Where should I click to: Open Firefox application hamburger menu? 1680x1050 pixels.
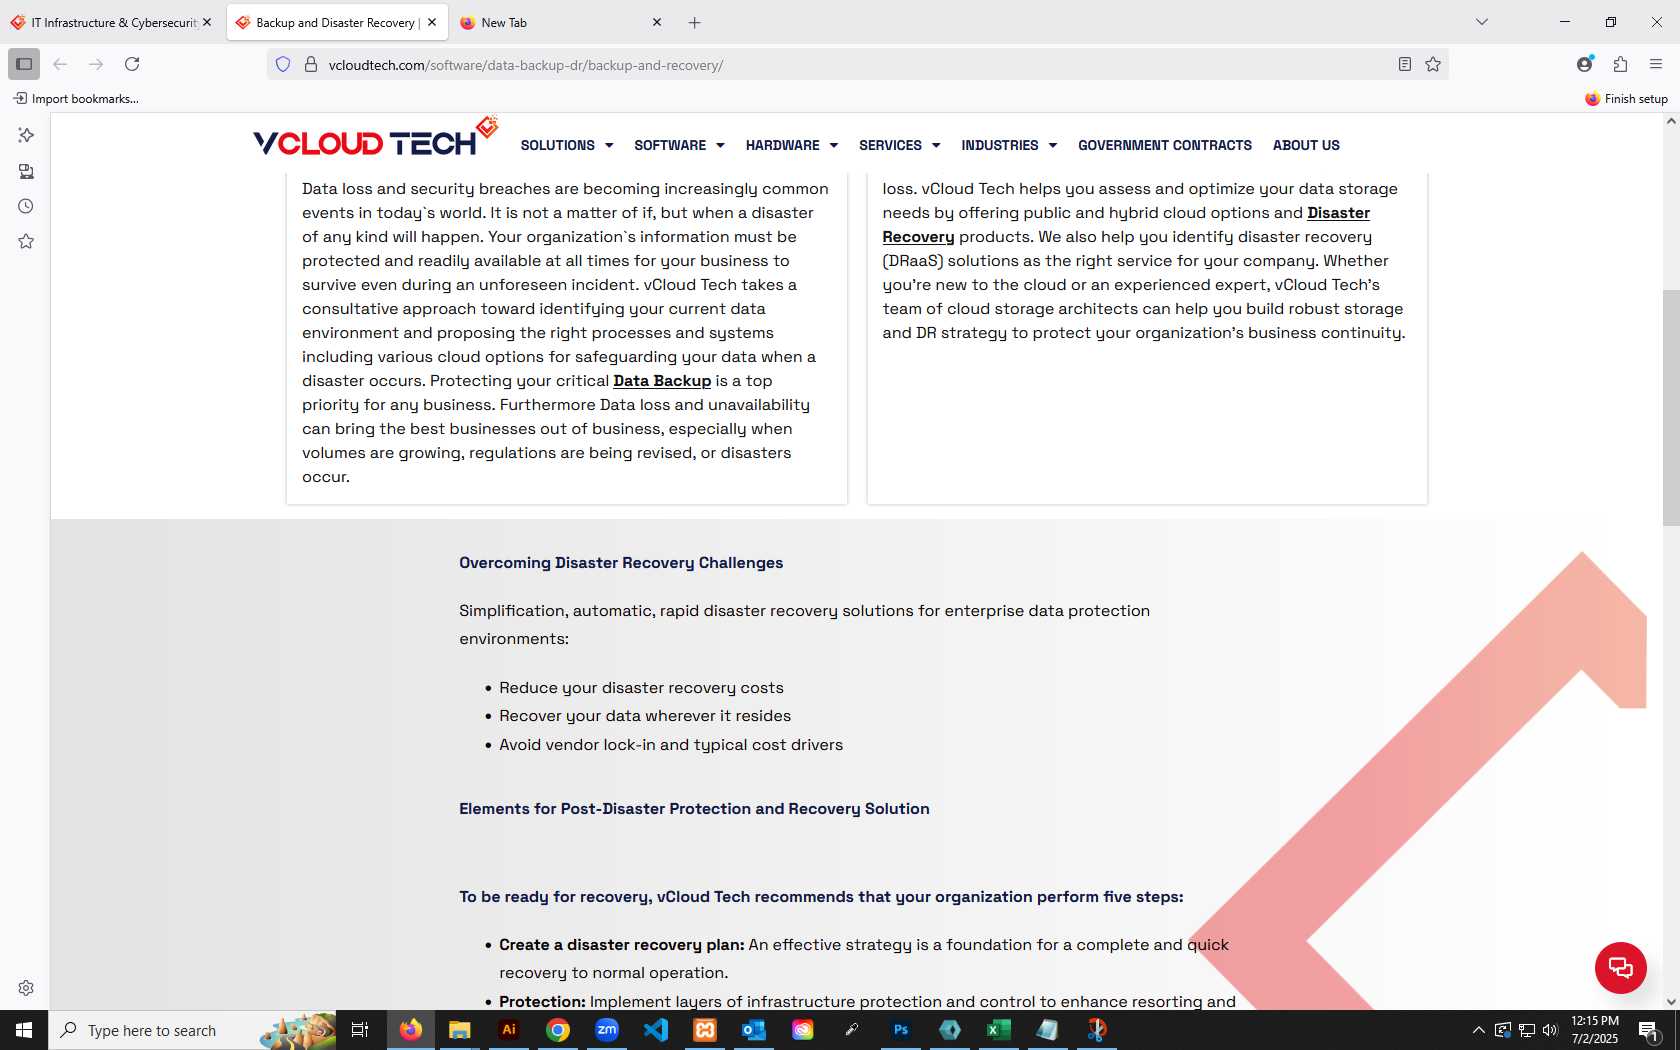pos(1656,64)
